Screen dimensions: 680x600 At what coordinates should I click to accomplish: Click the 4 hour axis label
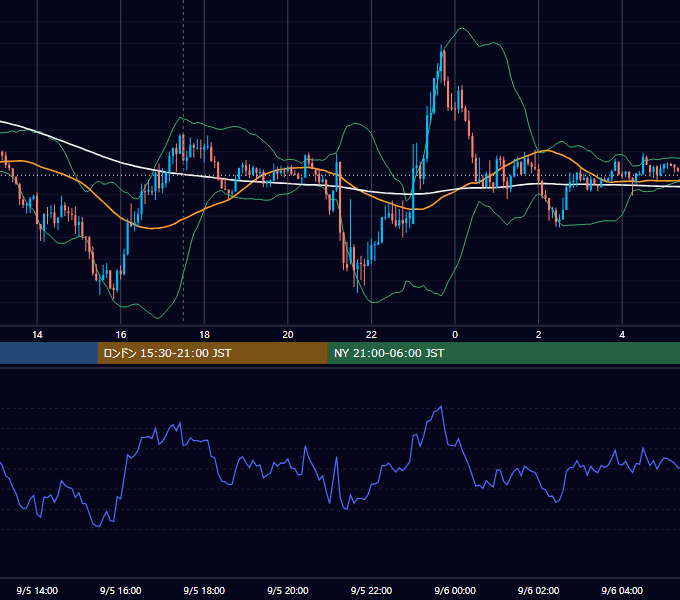(622, 335)
